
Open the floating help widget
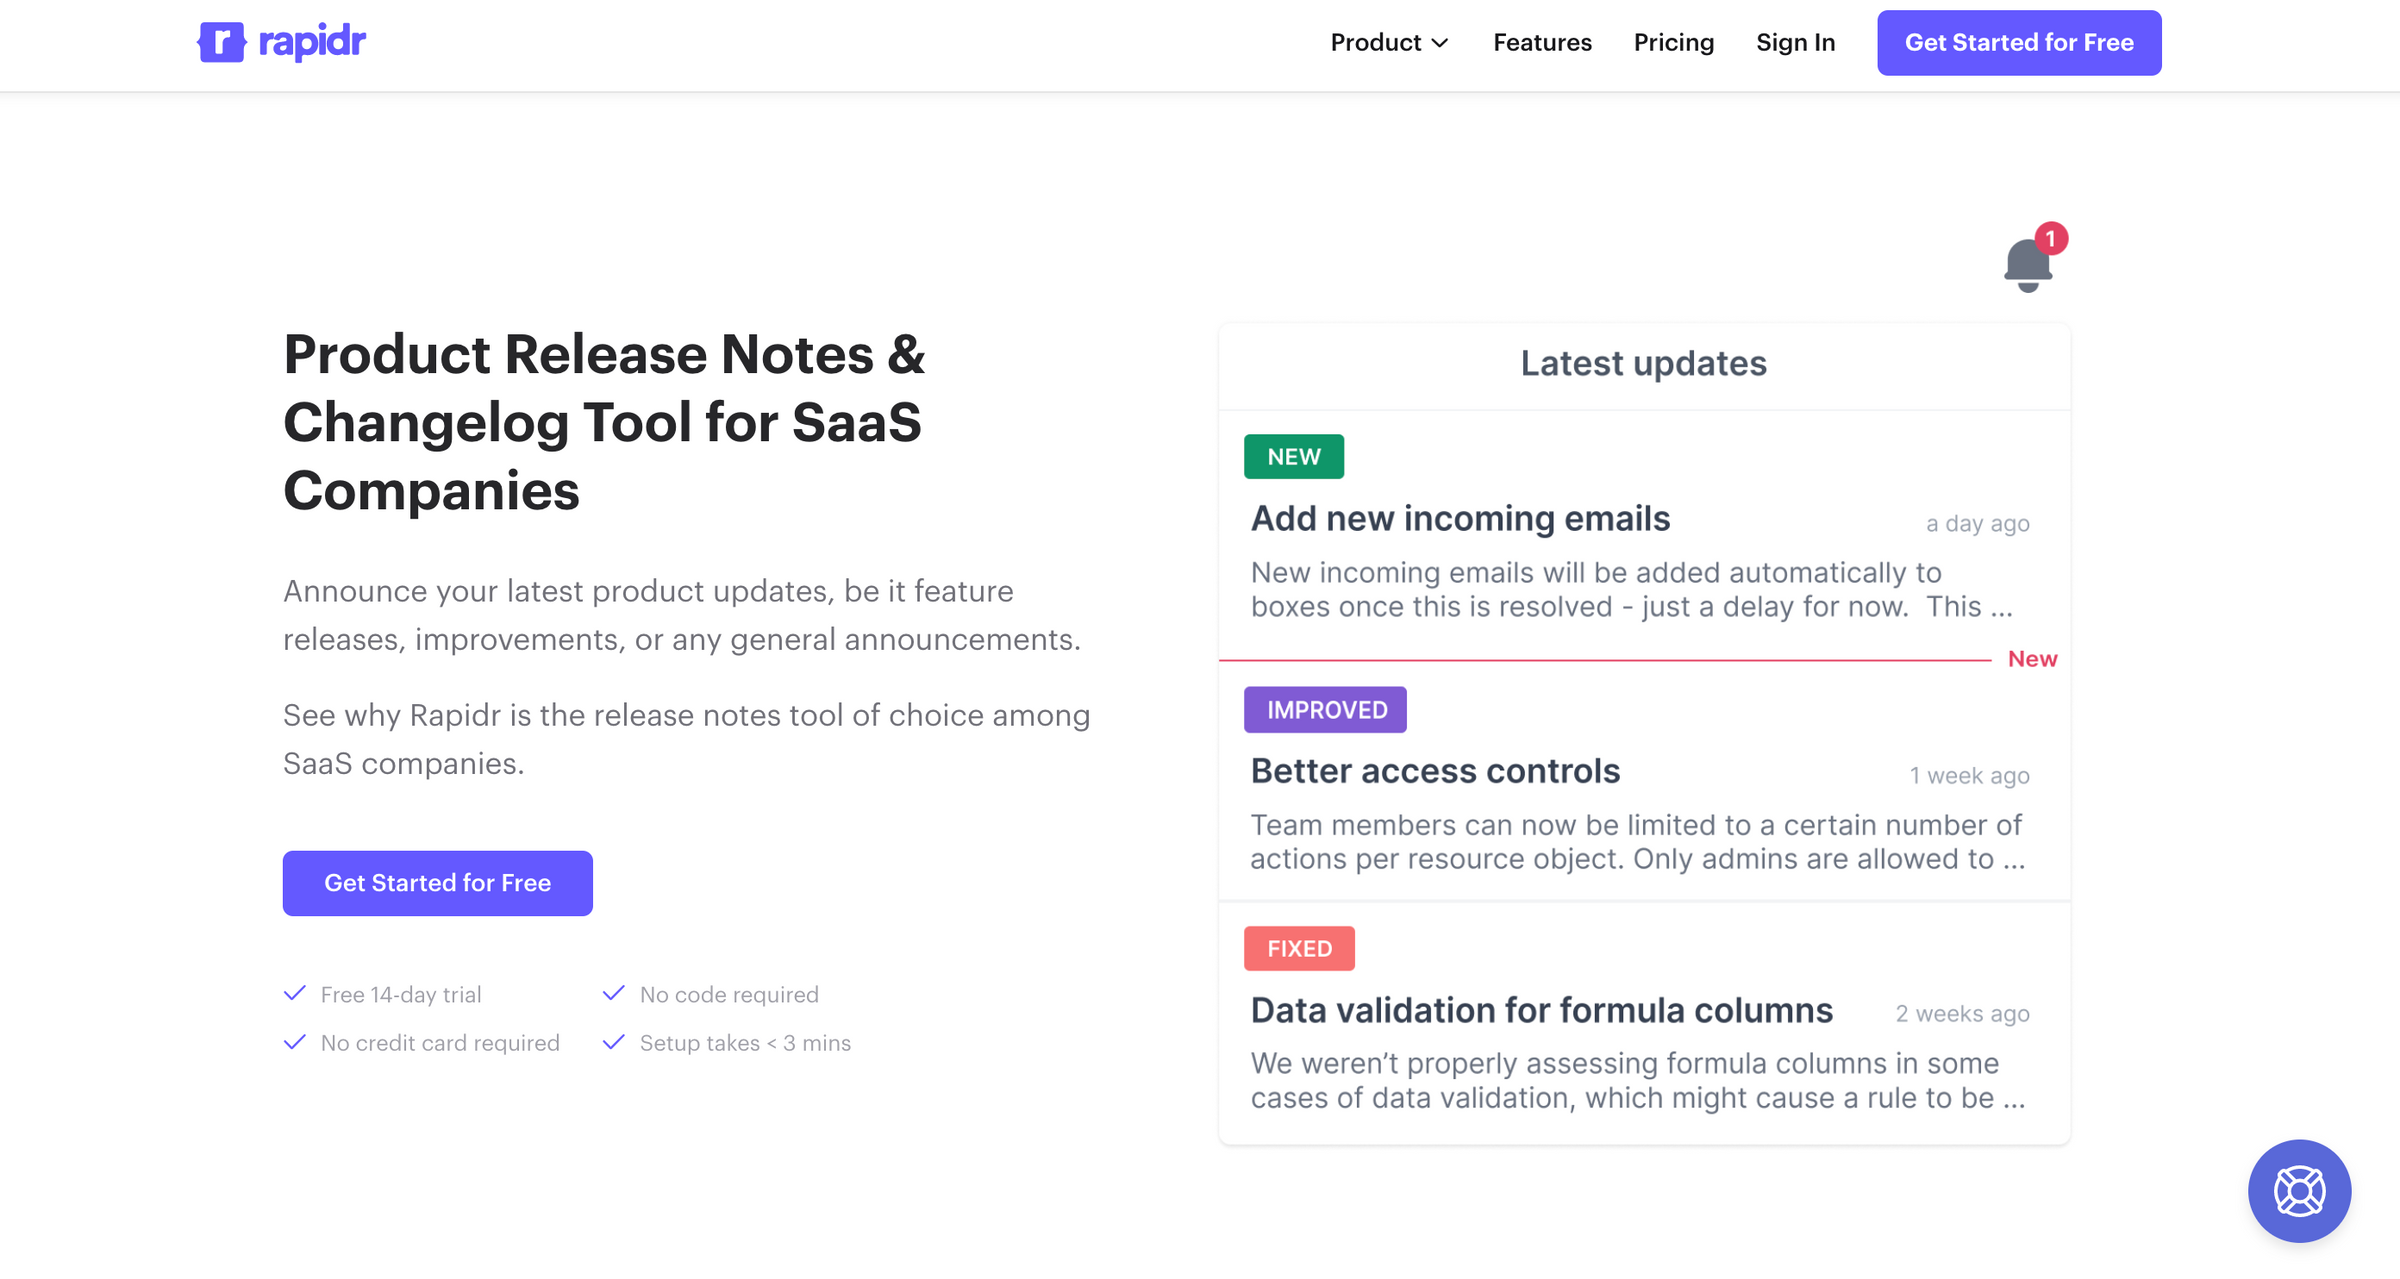tap(2299, 1190)
